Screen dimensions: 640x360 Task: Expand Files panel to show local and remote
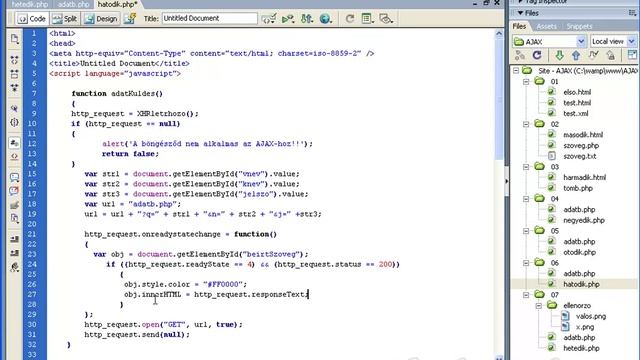click(x=632, y=55)
